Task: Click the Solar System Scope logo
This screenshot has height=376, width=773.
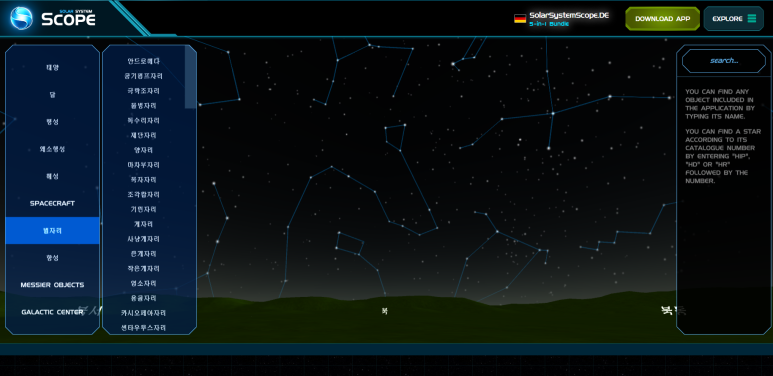Action: pyautogui.click(x=53, y=18)
